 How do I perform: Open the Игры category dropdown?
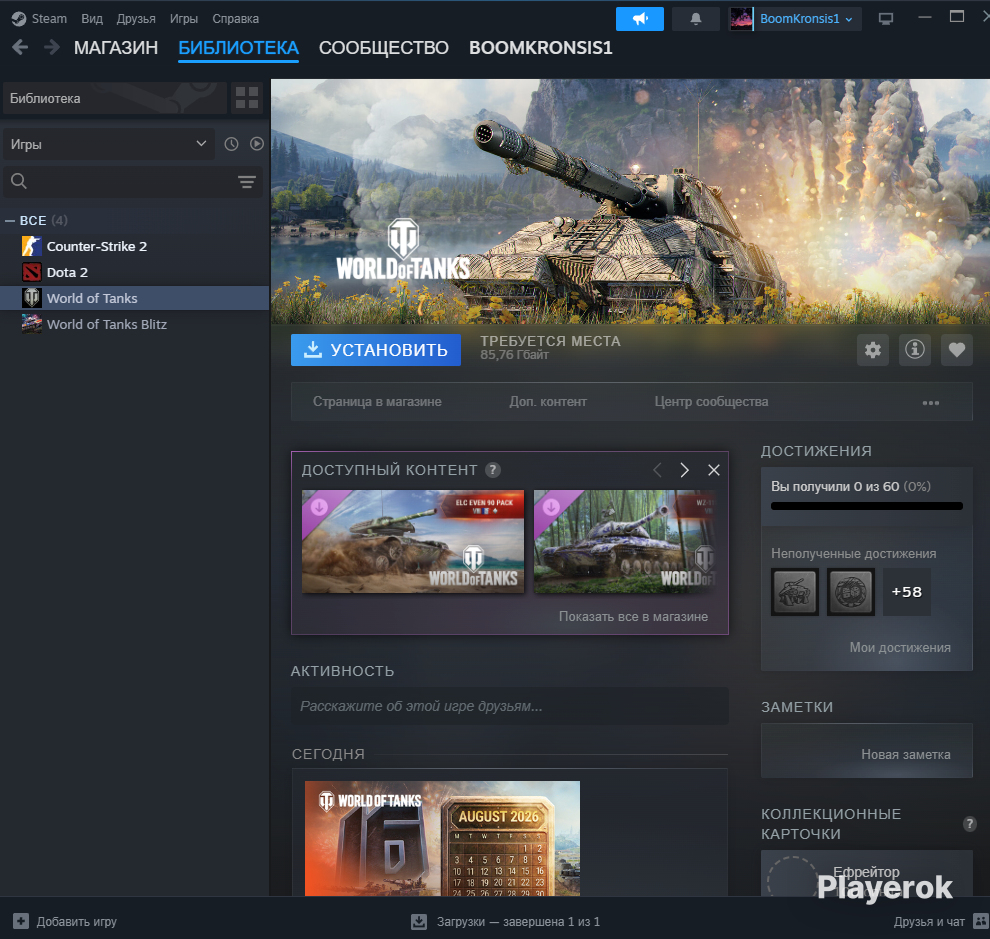pos(109,144)
